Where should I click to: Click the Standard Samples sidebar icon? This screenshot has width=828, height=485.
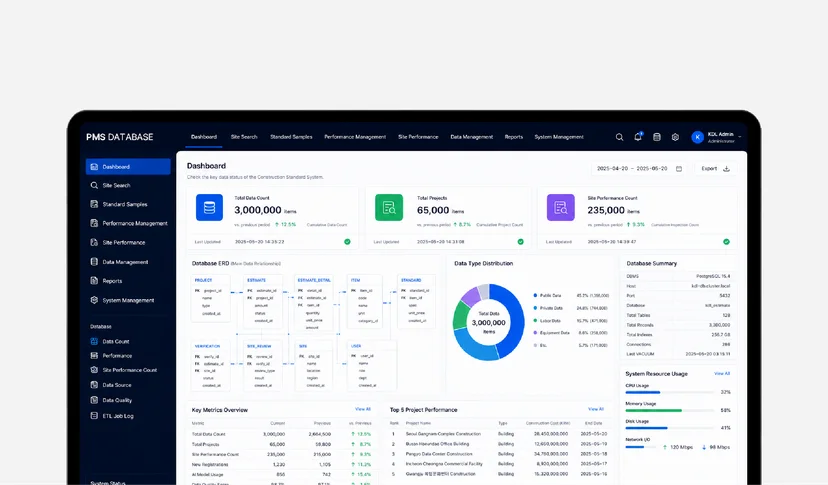point(94,204)
